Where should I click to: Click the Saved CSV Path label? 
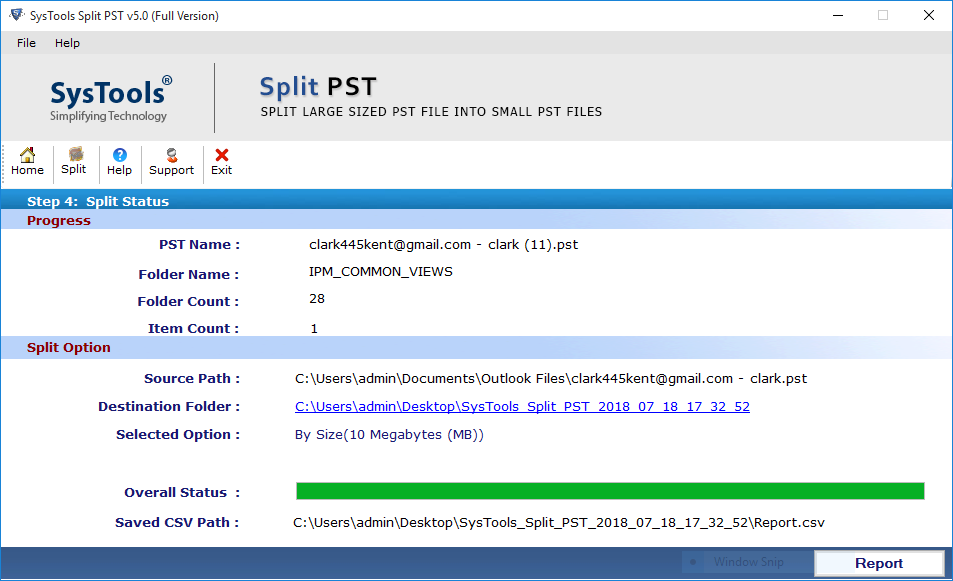[x=177, y=523]
